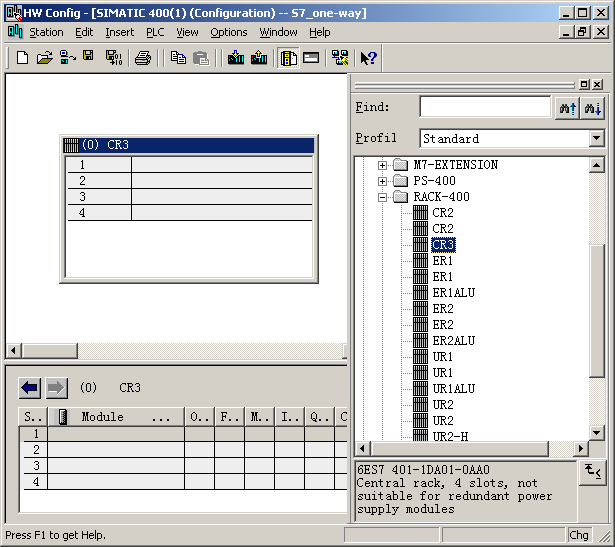Image resolution: width=615 pixels, height=547 pixels.
Task: Select slot 4 in CR3 rack
Action: click(x=190, y=213)
